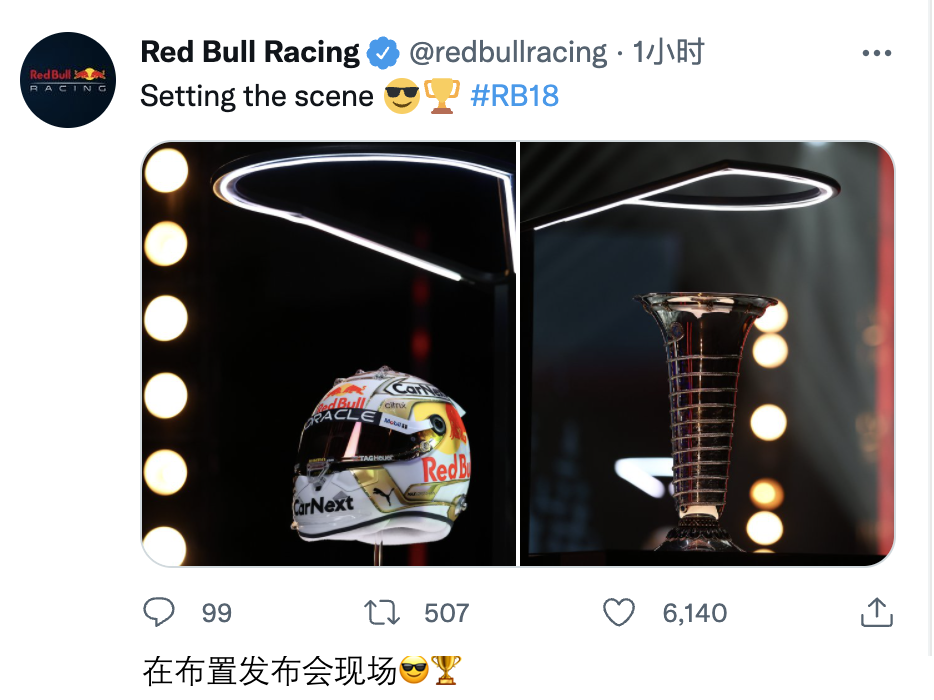Click the 1小时 tweet timestamp
The height and width of the screenshot is (700, 934).
pos(668,53)
